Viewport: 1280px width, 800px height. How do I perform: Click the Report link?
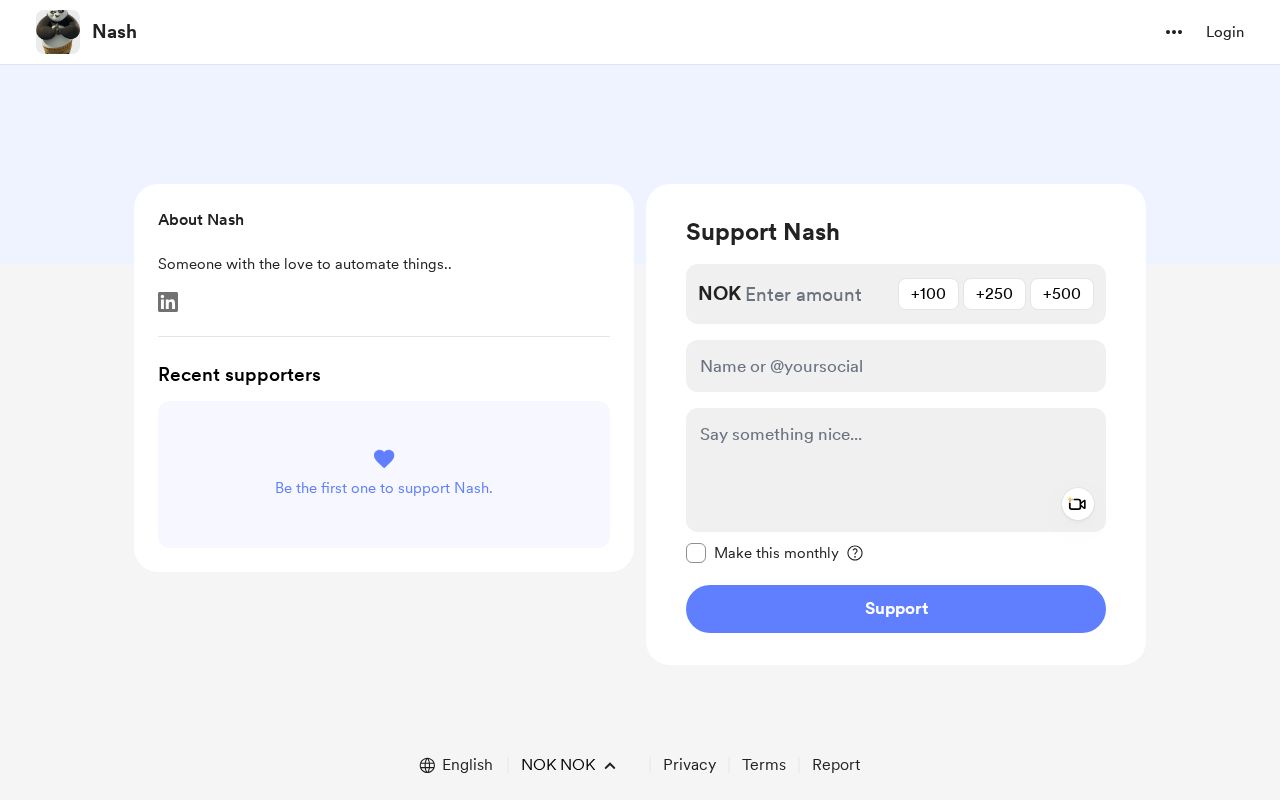[x=836, y=765]
